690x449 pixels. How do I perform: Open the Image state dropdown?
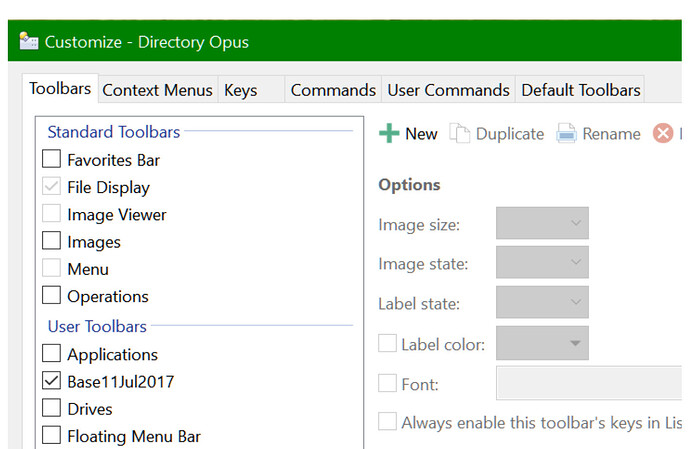(542, 262)
